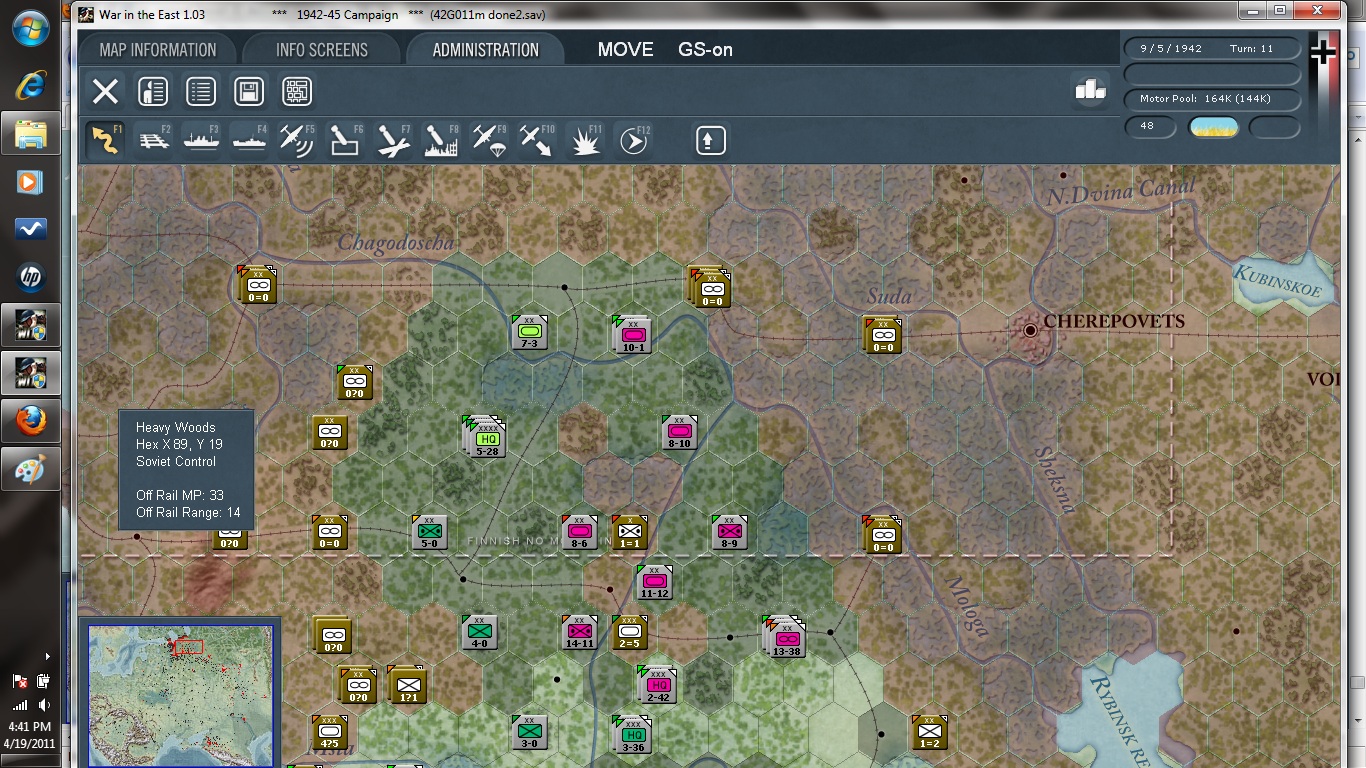Open Firefox from the taskbar
Image resolution: width=1366 pixels, height=768 pixels.
point(31,422)
